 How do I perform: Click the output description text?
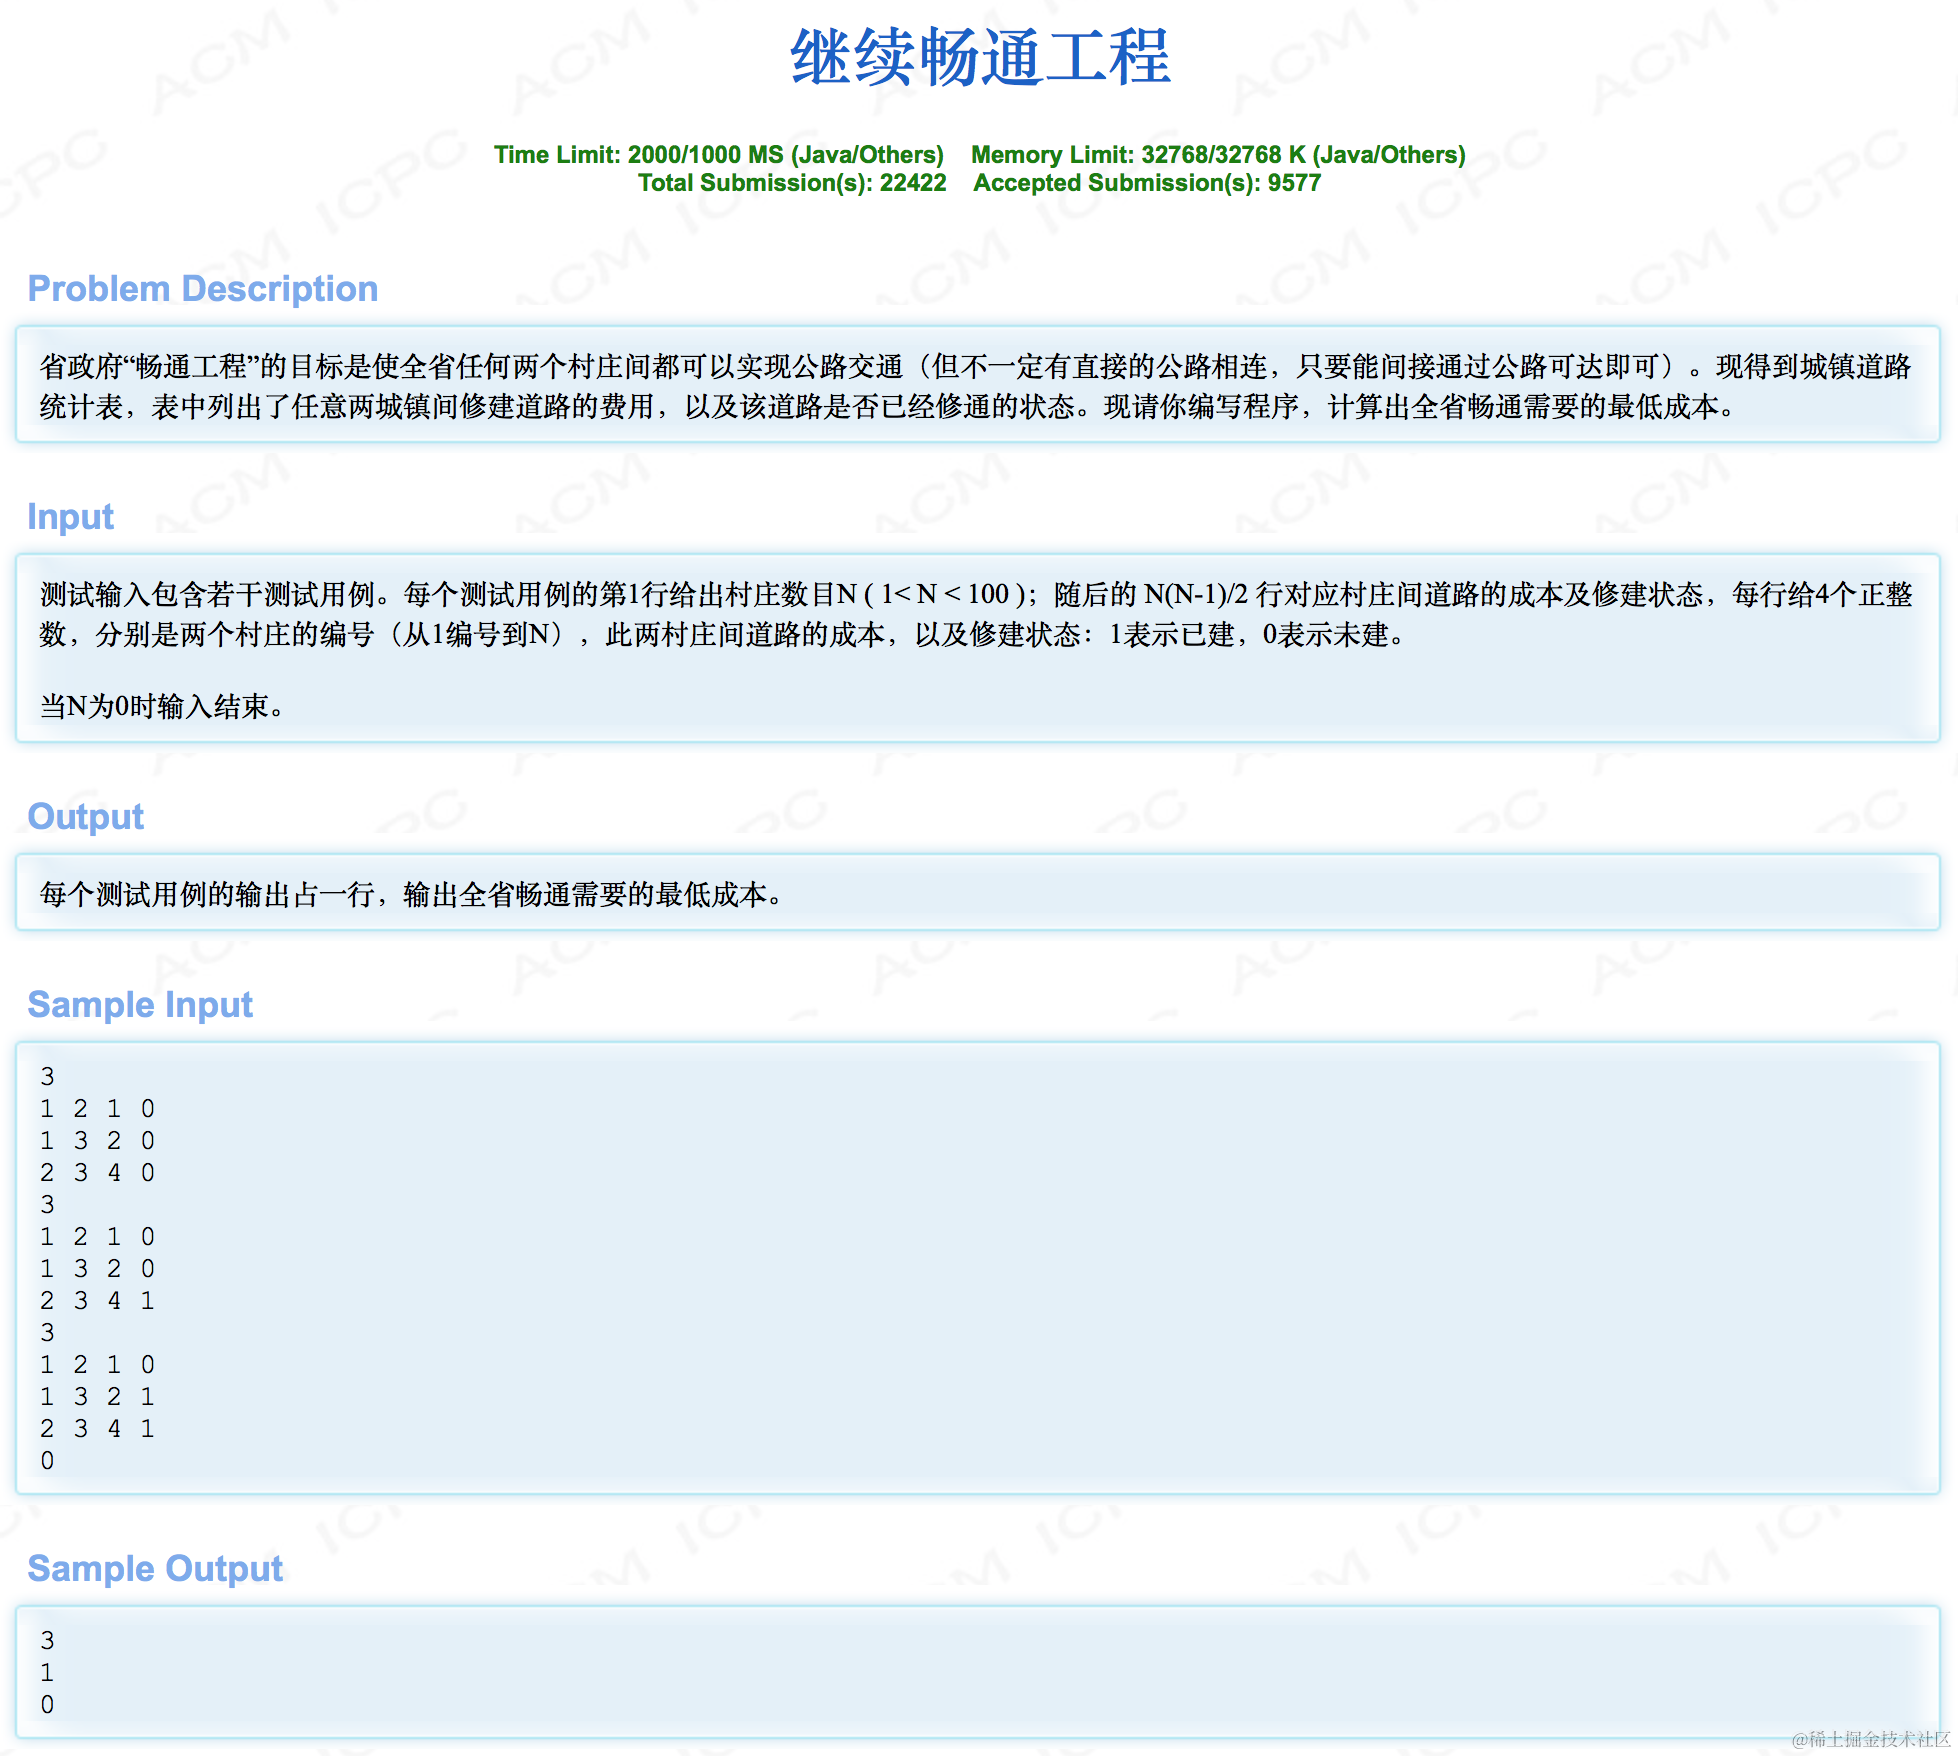click(410, 894)
